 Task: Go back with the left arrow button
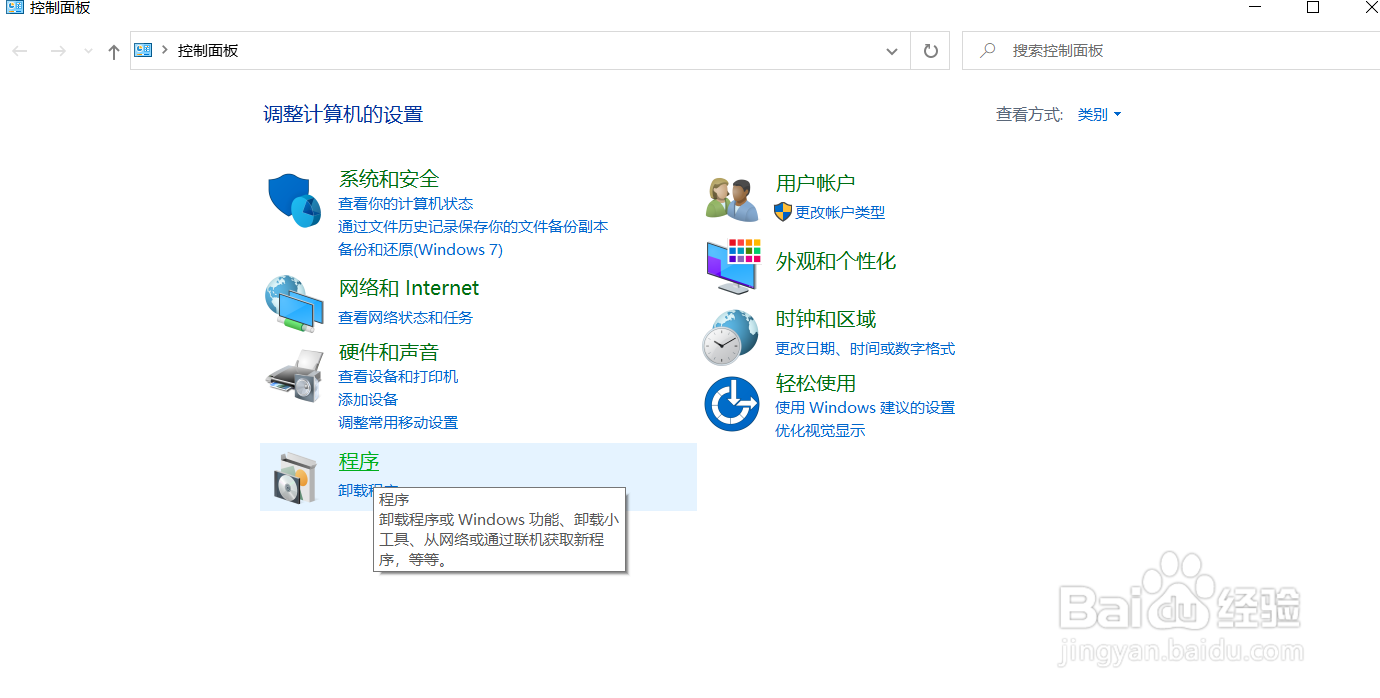coord(20,51)
